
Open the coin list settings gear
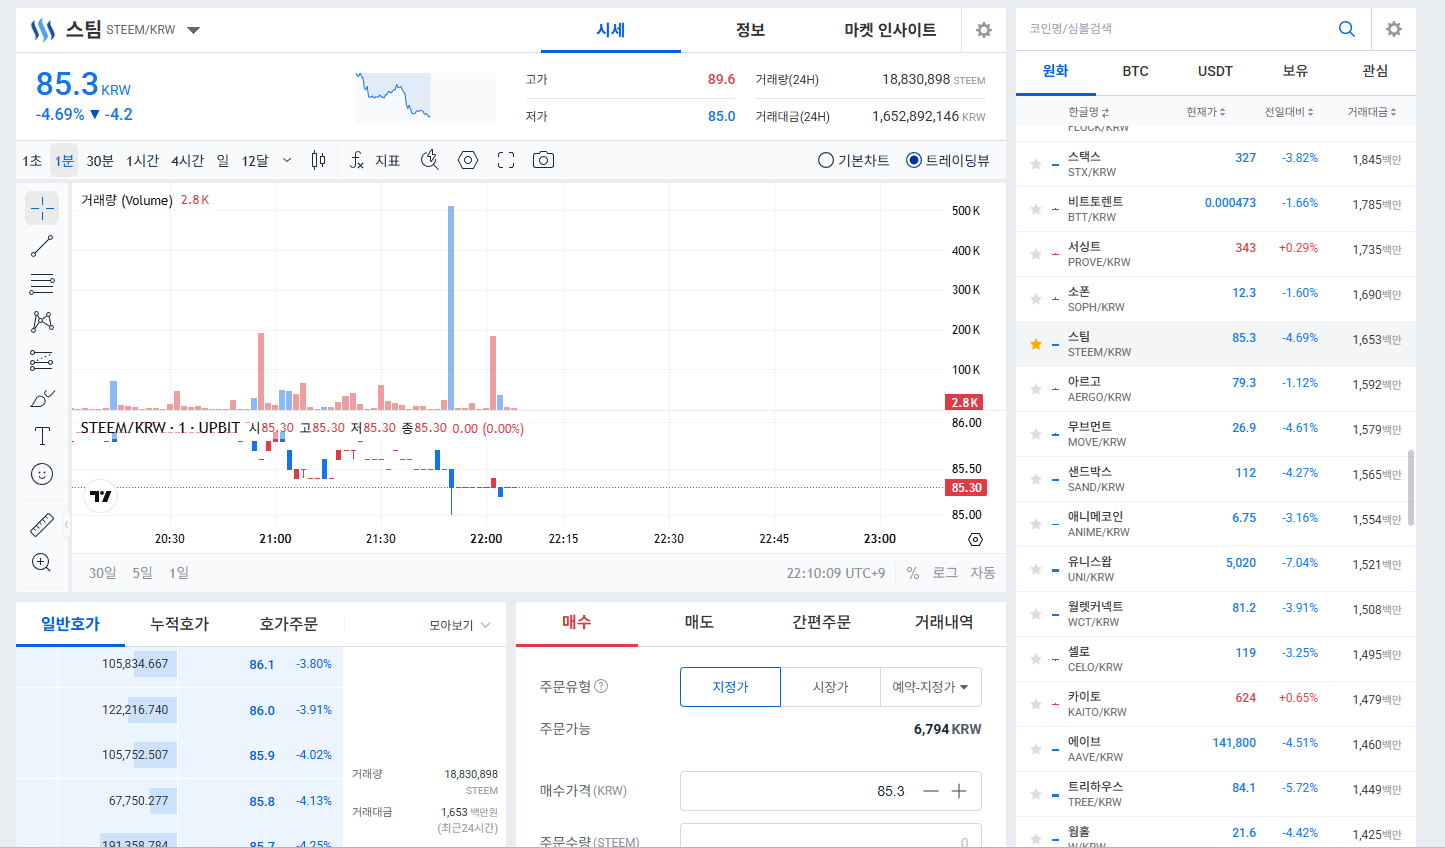click(x=1394, y=29)
